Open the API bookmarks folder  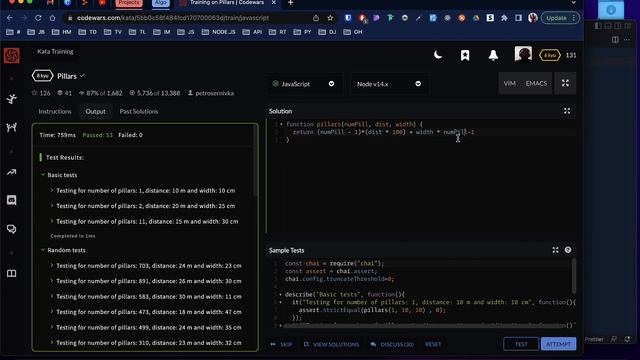point(253,32)
